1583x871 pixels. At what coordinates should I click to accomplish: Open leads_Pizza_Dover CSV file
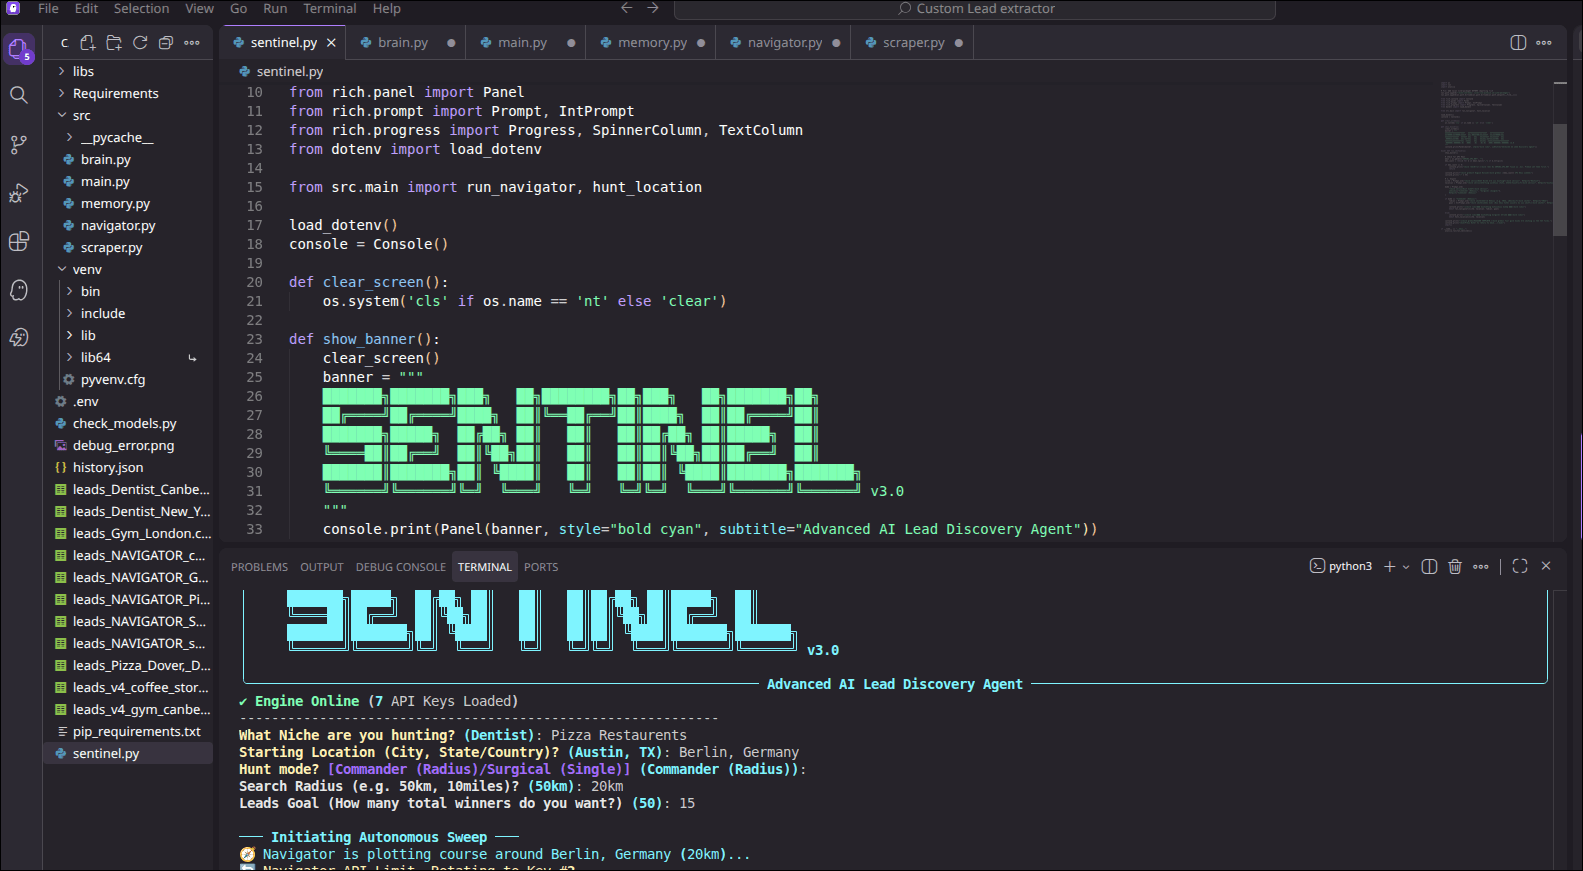coord(128,665)
